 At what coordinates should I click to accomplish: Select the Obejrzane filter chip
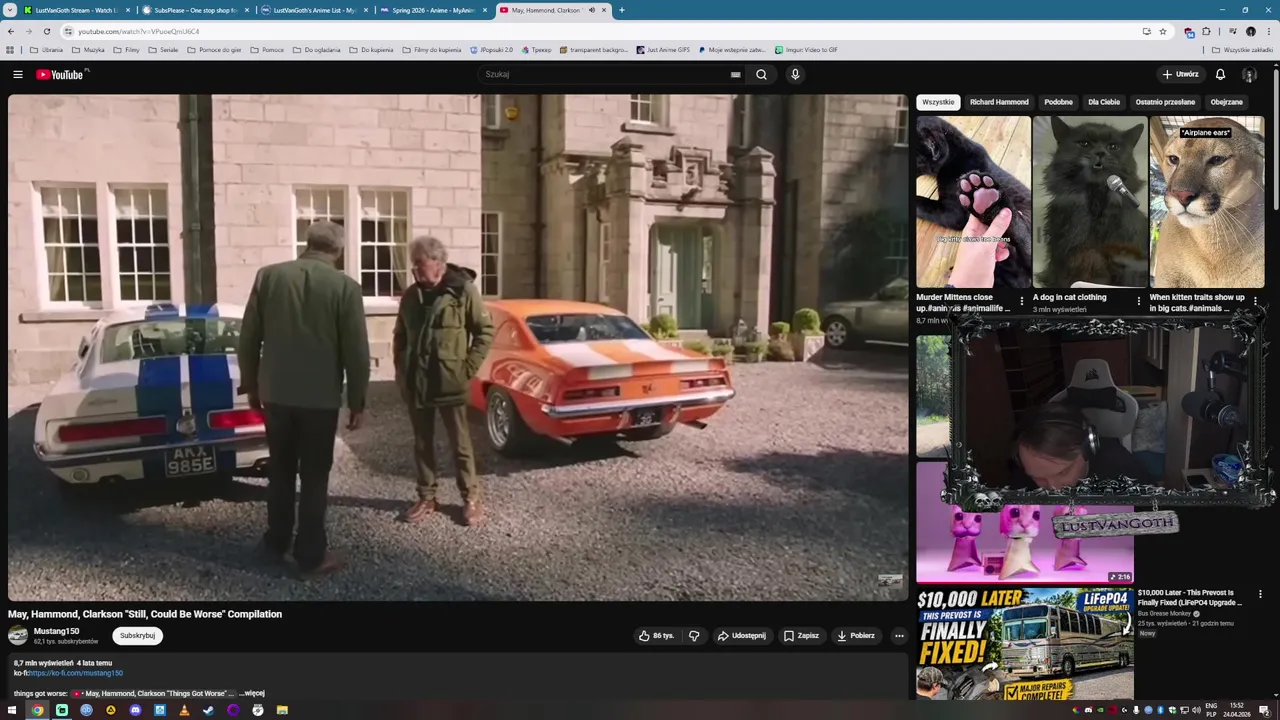1226,102
